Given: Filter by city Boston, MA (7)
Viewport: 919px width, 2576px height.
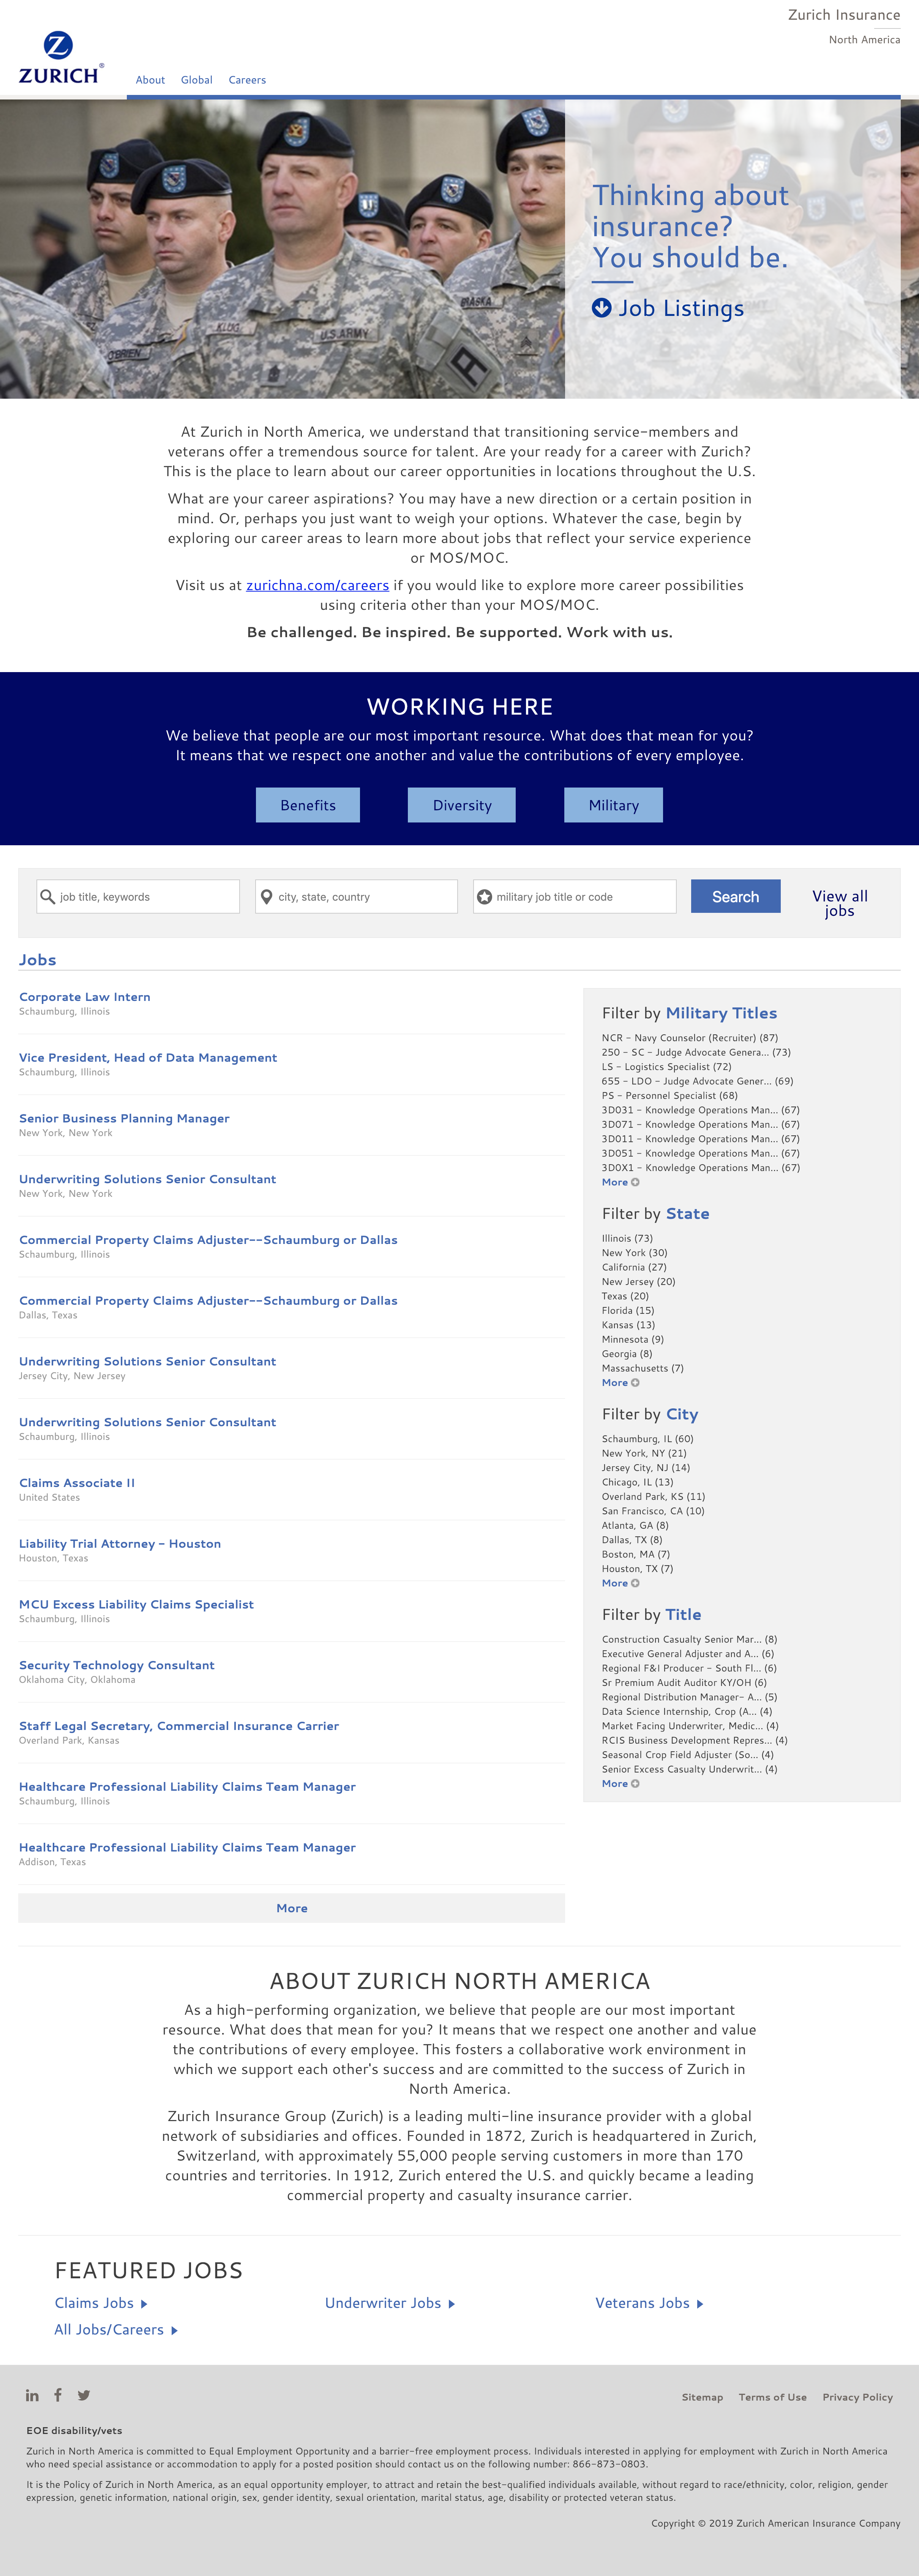Looking at the screenshot, I should point(636,1554).
